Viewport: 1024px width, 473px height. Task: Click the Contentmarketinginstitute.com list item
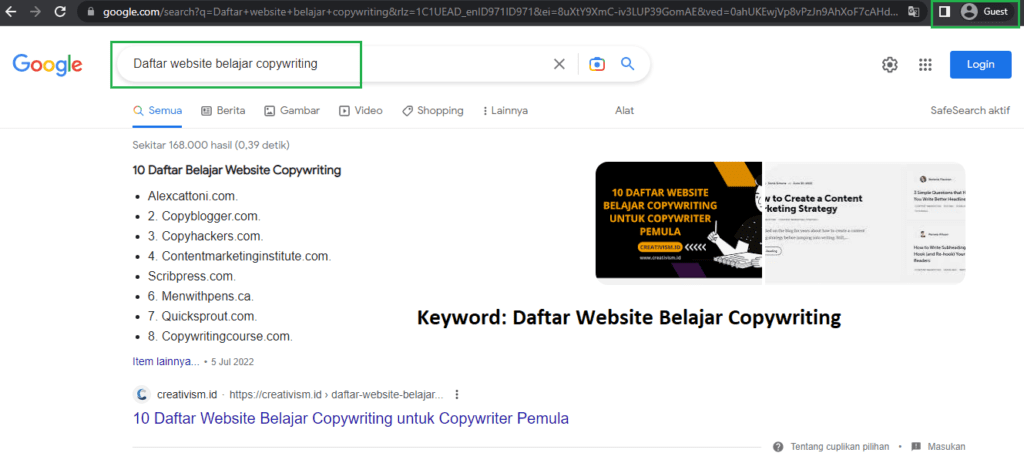(240, 257)
